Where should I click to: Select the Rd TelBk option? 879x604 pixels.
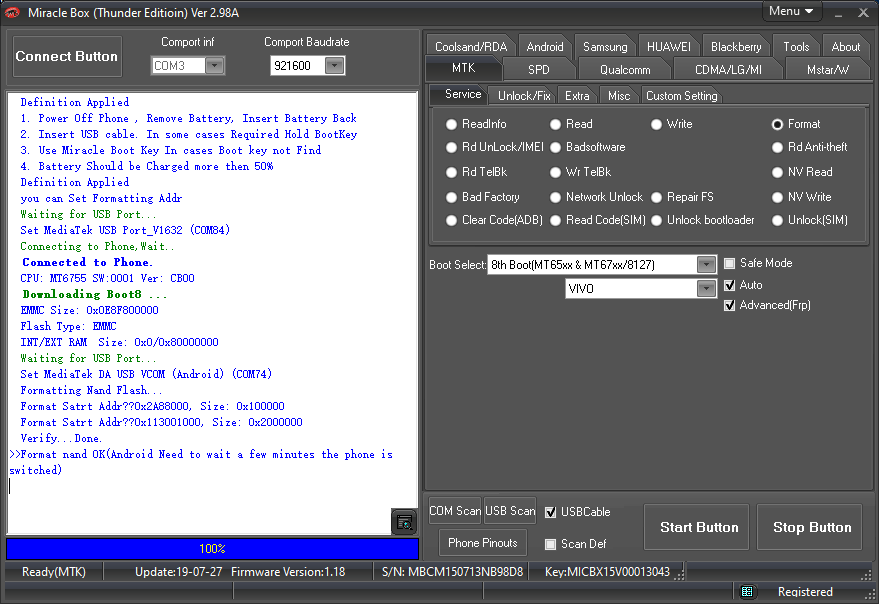[x=476, y=172]
